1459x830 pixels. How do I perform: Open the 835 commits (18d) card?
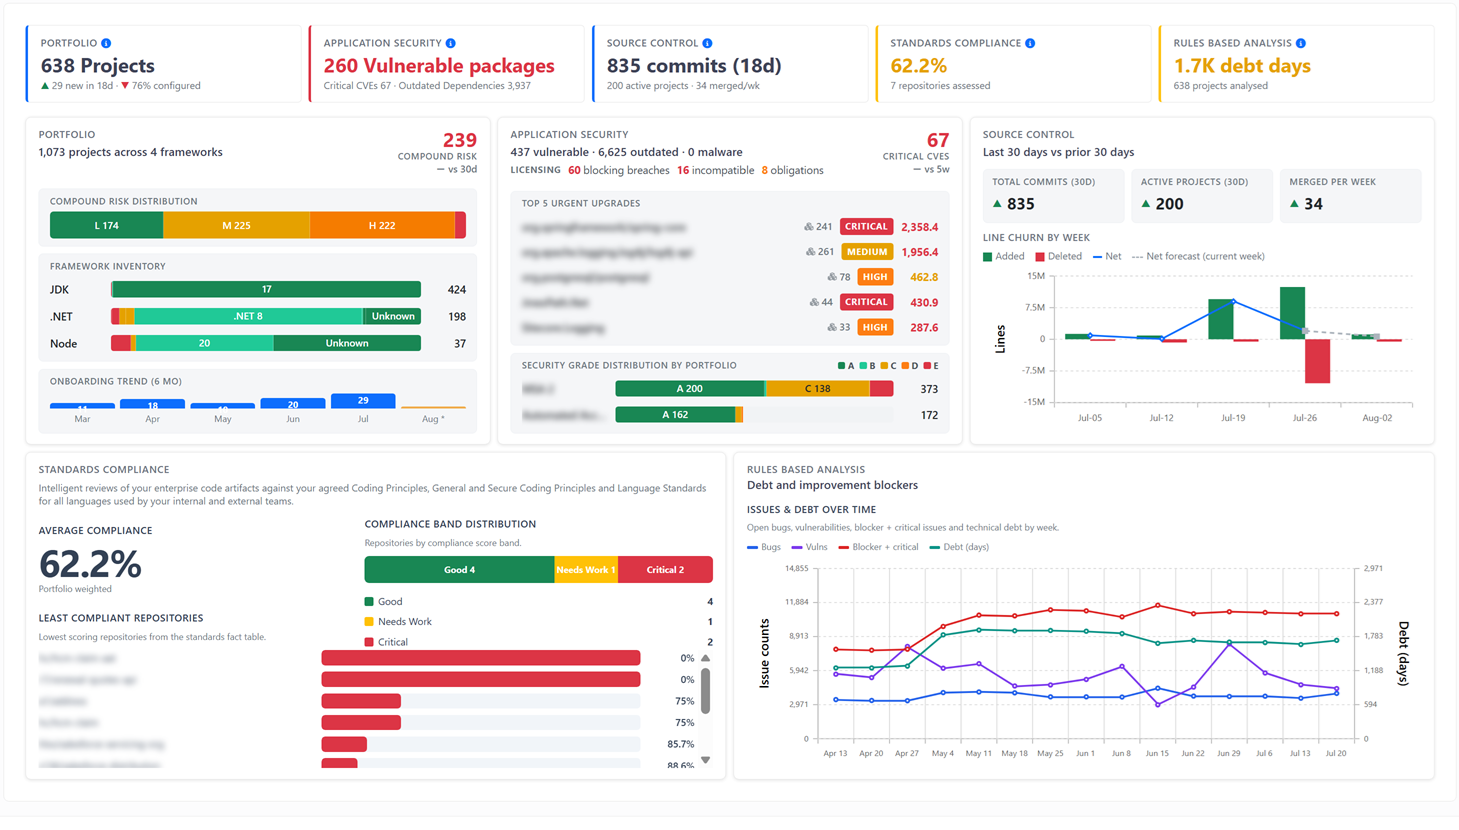tap(730, 64)
